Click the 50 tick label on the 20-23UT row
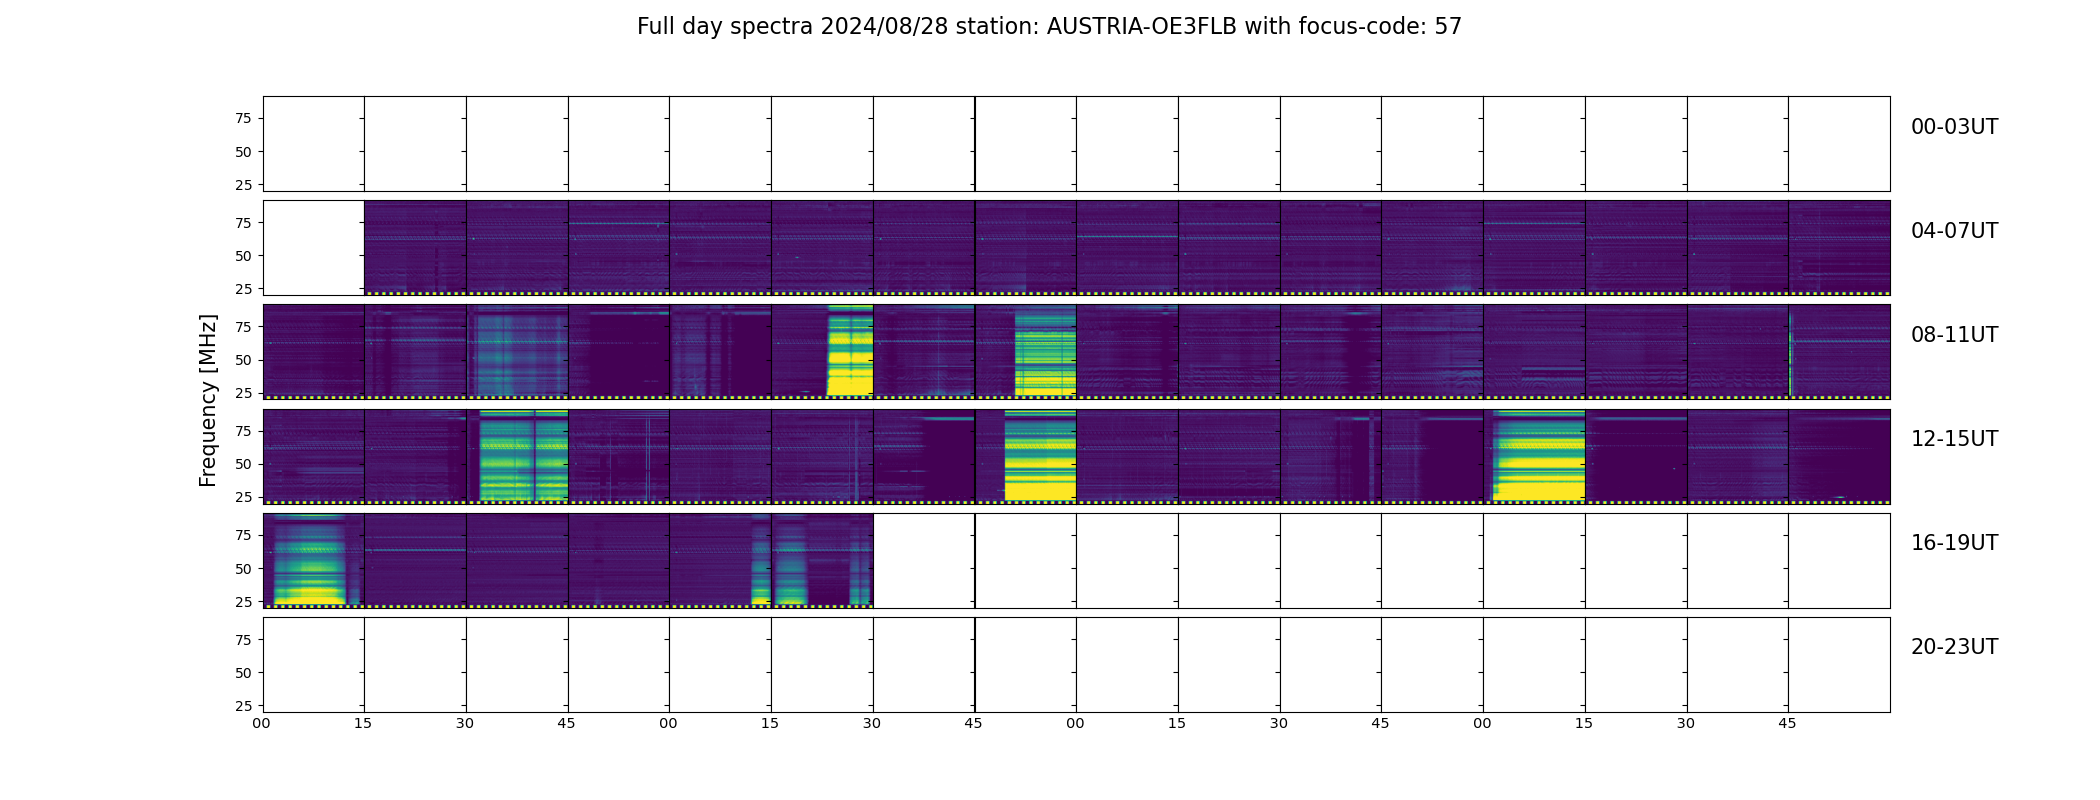This screenshot has height=800, width=2100. [243, 673]
